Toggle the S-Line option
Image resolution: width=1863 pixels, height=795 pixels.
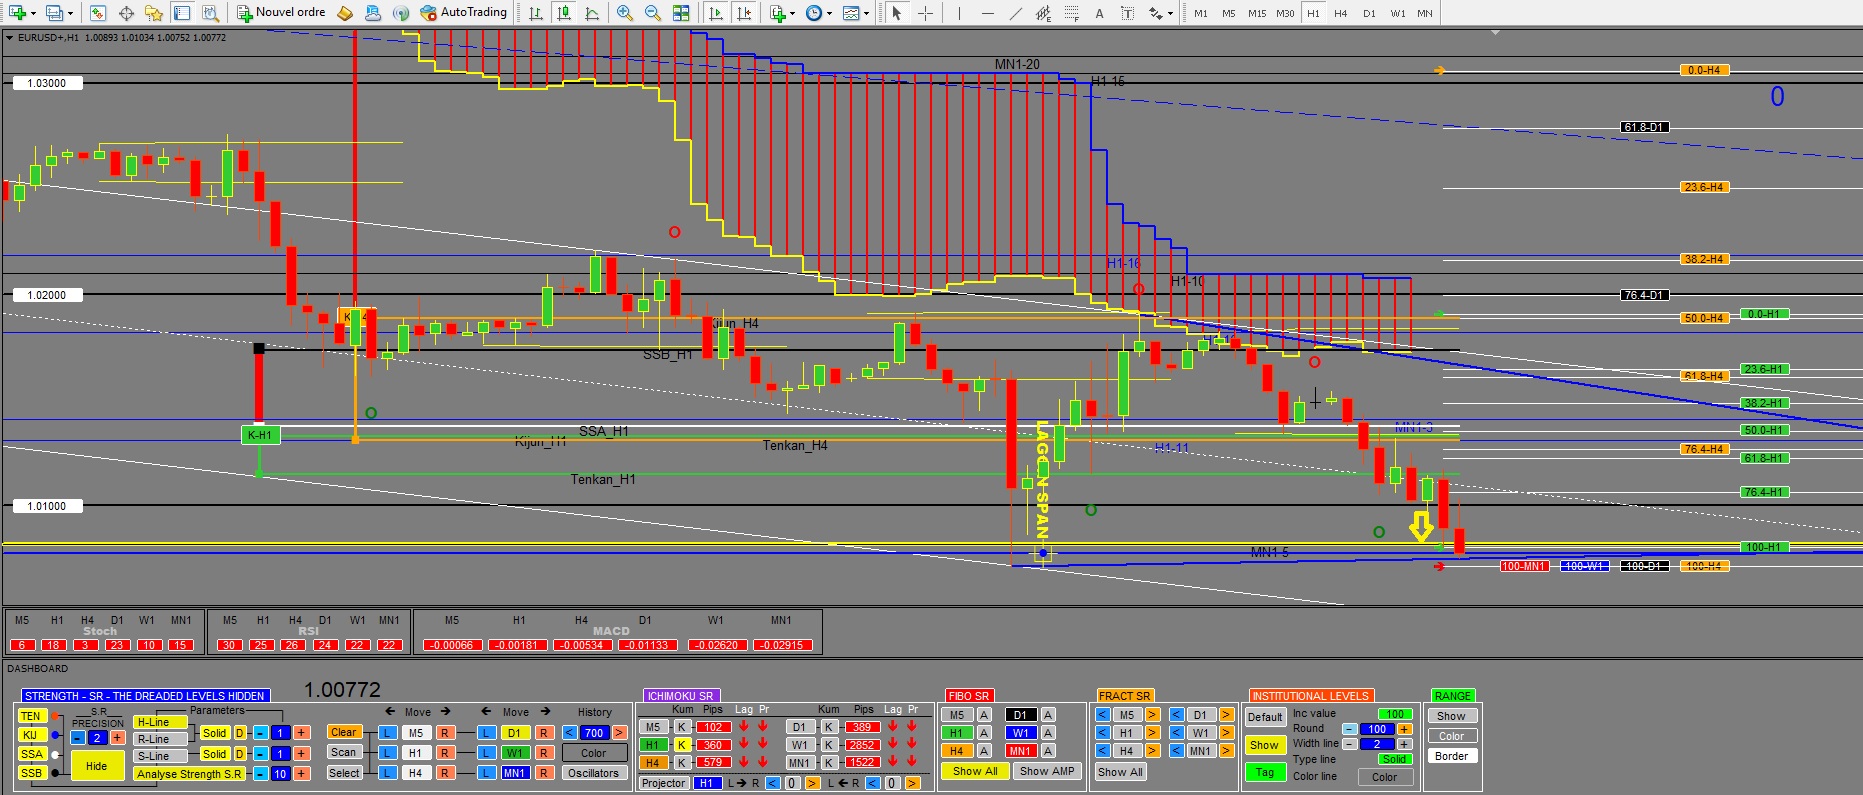click(160, 756)
